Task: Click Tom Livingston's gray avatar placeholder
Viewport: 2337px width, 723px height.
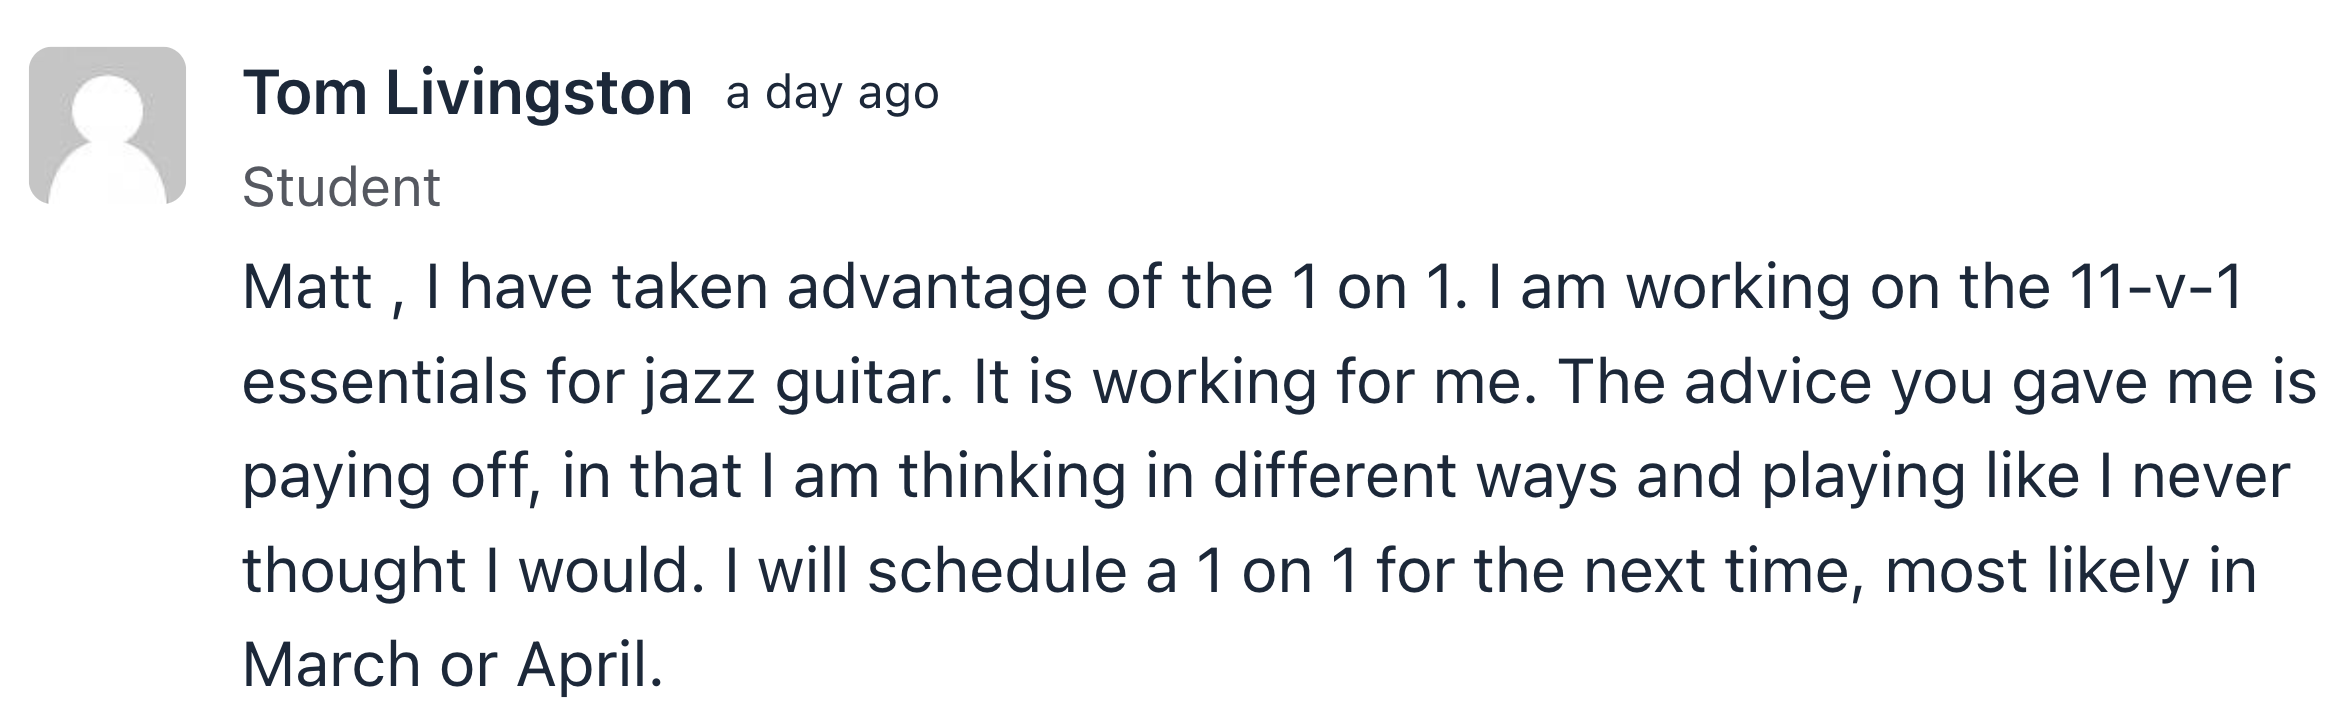Action: coord(107,125)
